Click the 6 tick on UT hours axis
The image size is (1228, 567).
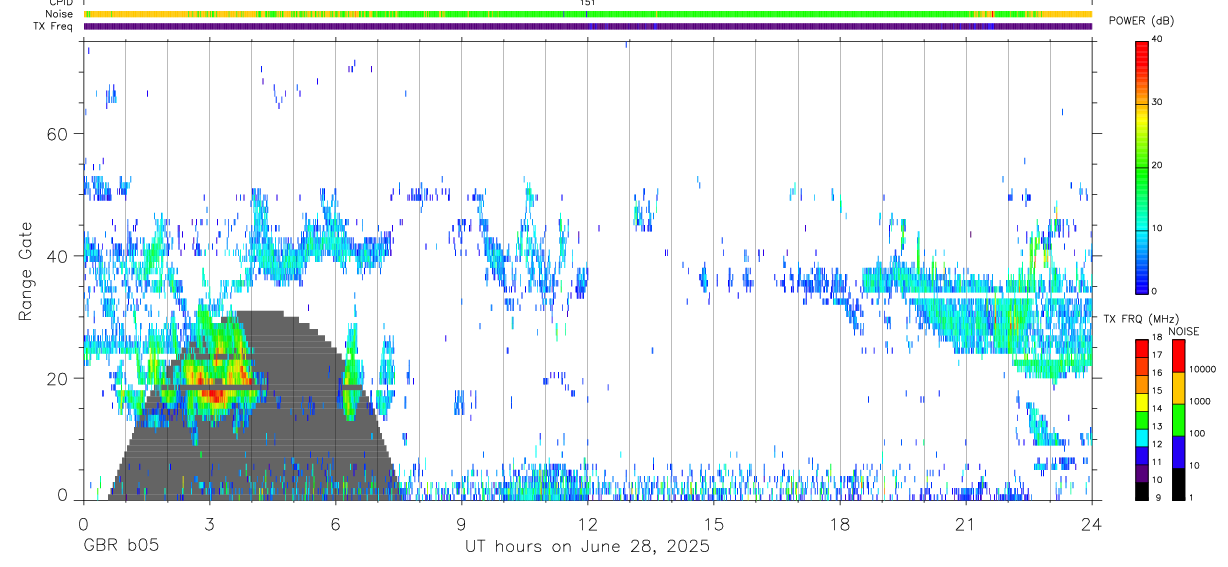point(335,523)
